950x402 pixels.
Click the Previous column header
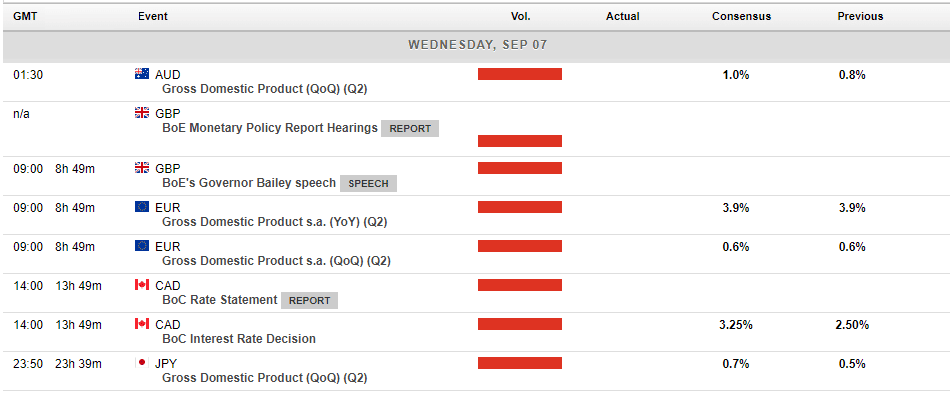point(860,16)
